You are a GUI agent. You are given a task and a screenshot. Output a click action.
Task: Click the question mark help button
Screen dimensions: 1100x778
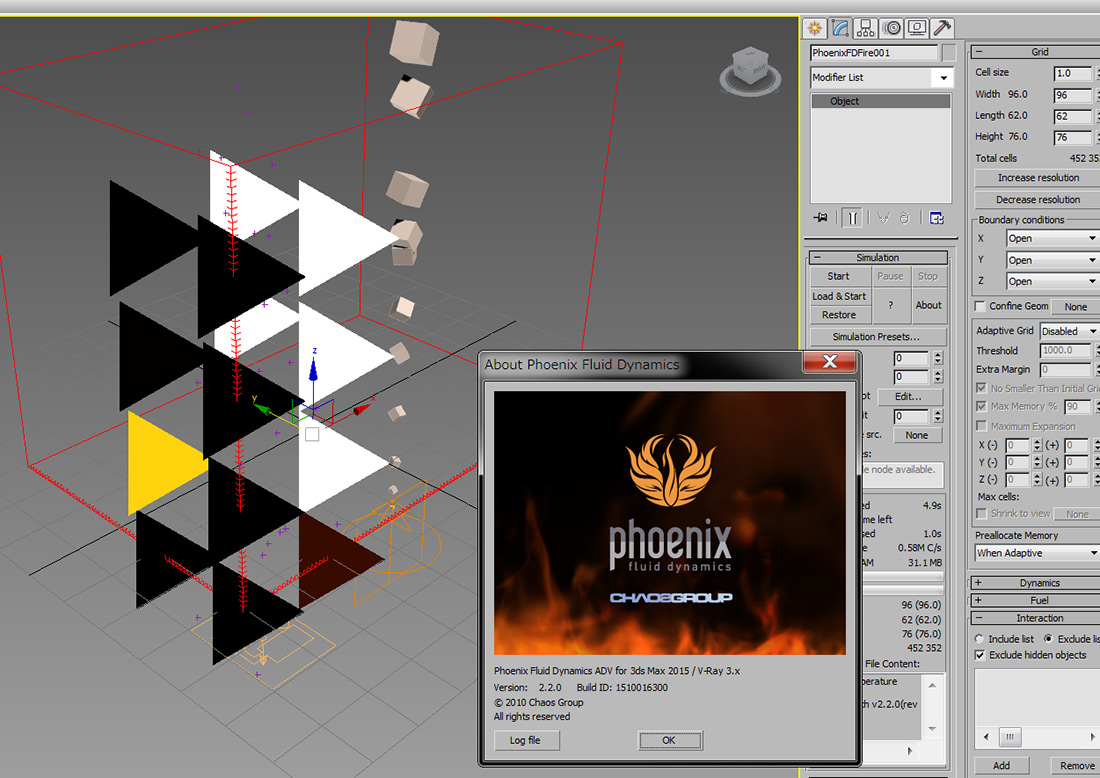tap(890, 305)
